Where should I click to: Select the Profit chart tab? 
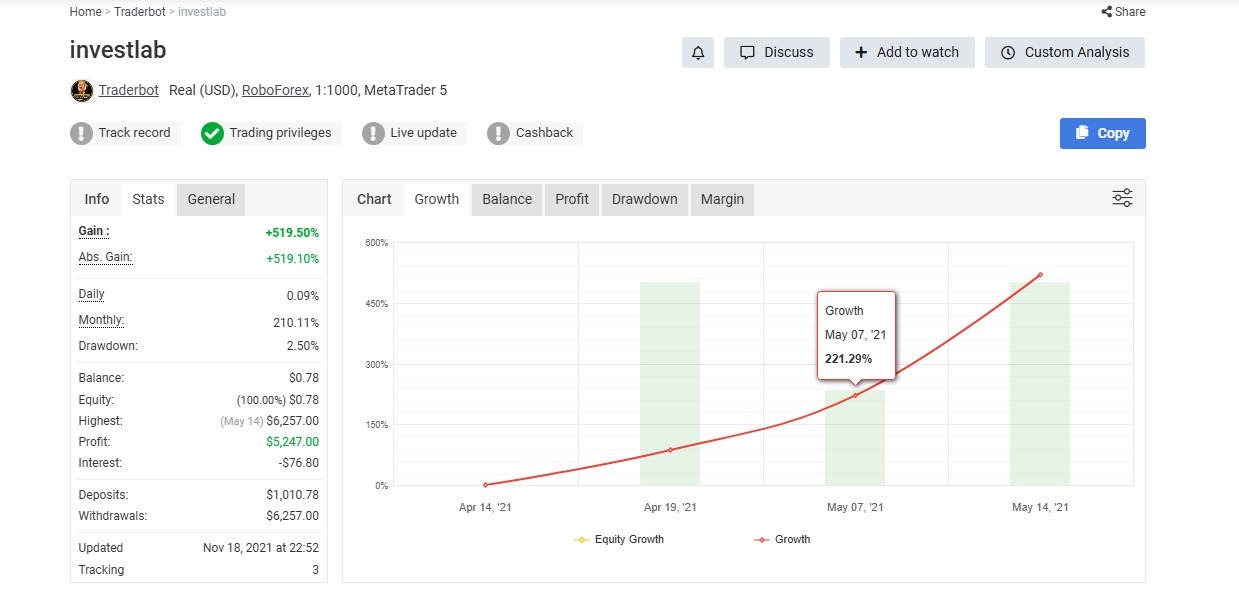point(572,199)
